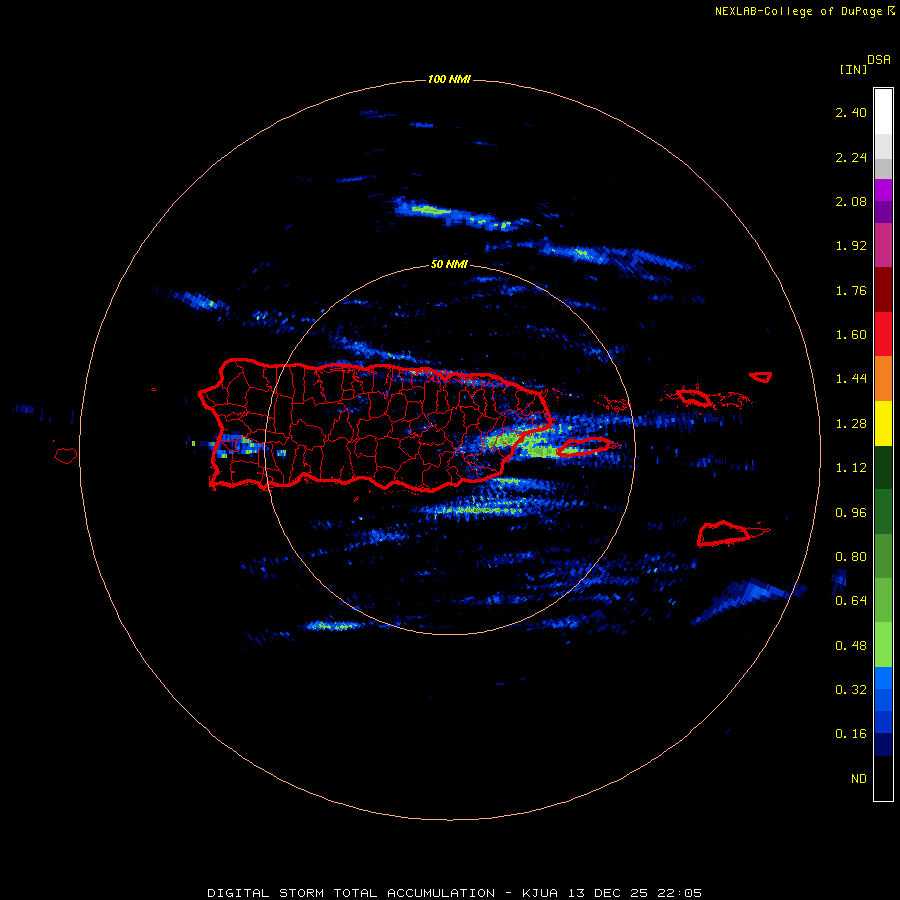Click the 0.80 legend value
The image size is (900, 900).
click(851, 557)
